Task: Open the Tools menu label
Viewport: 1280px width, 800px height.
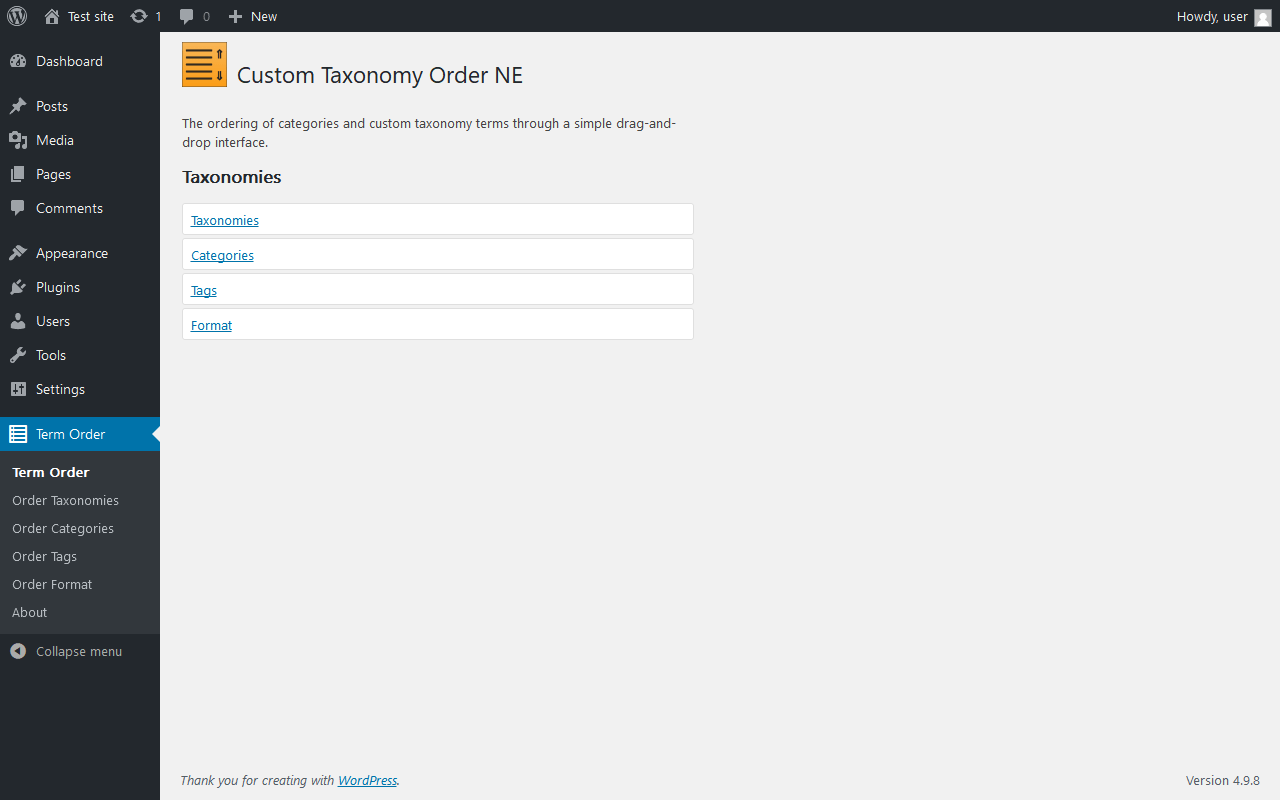Action: click(x=51, y=355)
